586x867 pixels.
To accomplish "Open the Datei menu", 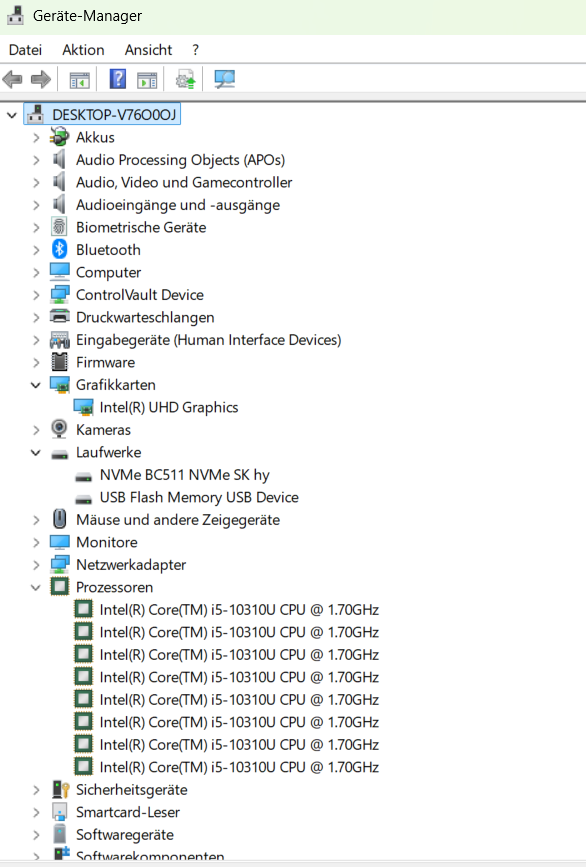I will (x=25, y=50).
